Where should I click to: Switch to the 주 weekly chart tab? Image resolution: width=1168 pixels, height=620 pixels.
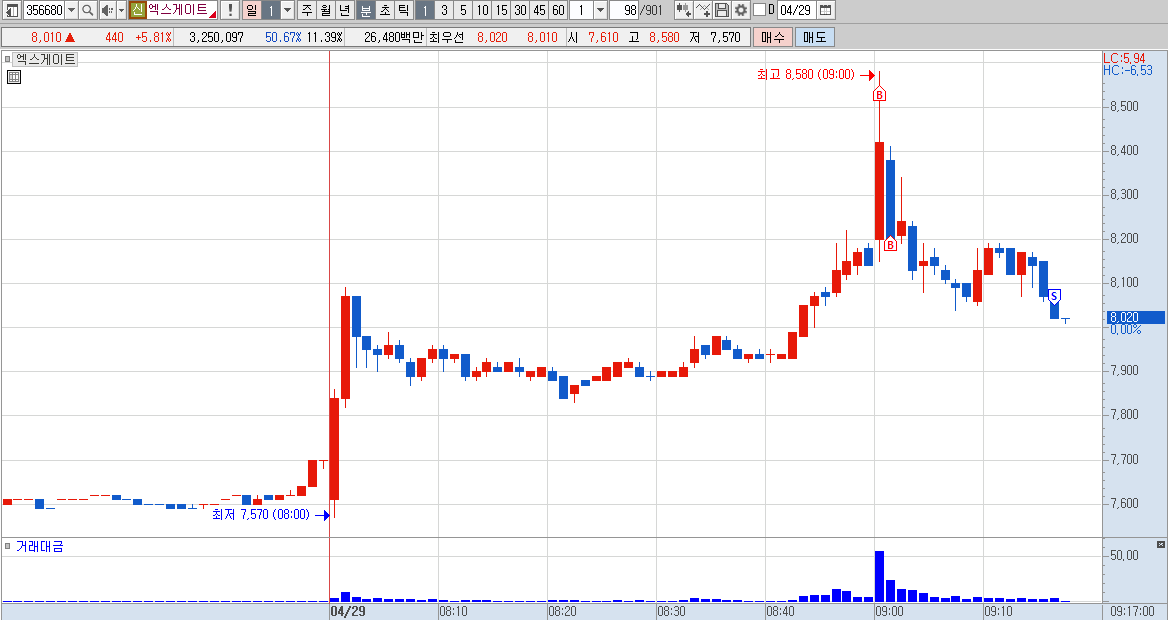[307, 10]
